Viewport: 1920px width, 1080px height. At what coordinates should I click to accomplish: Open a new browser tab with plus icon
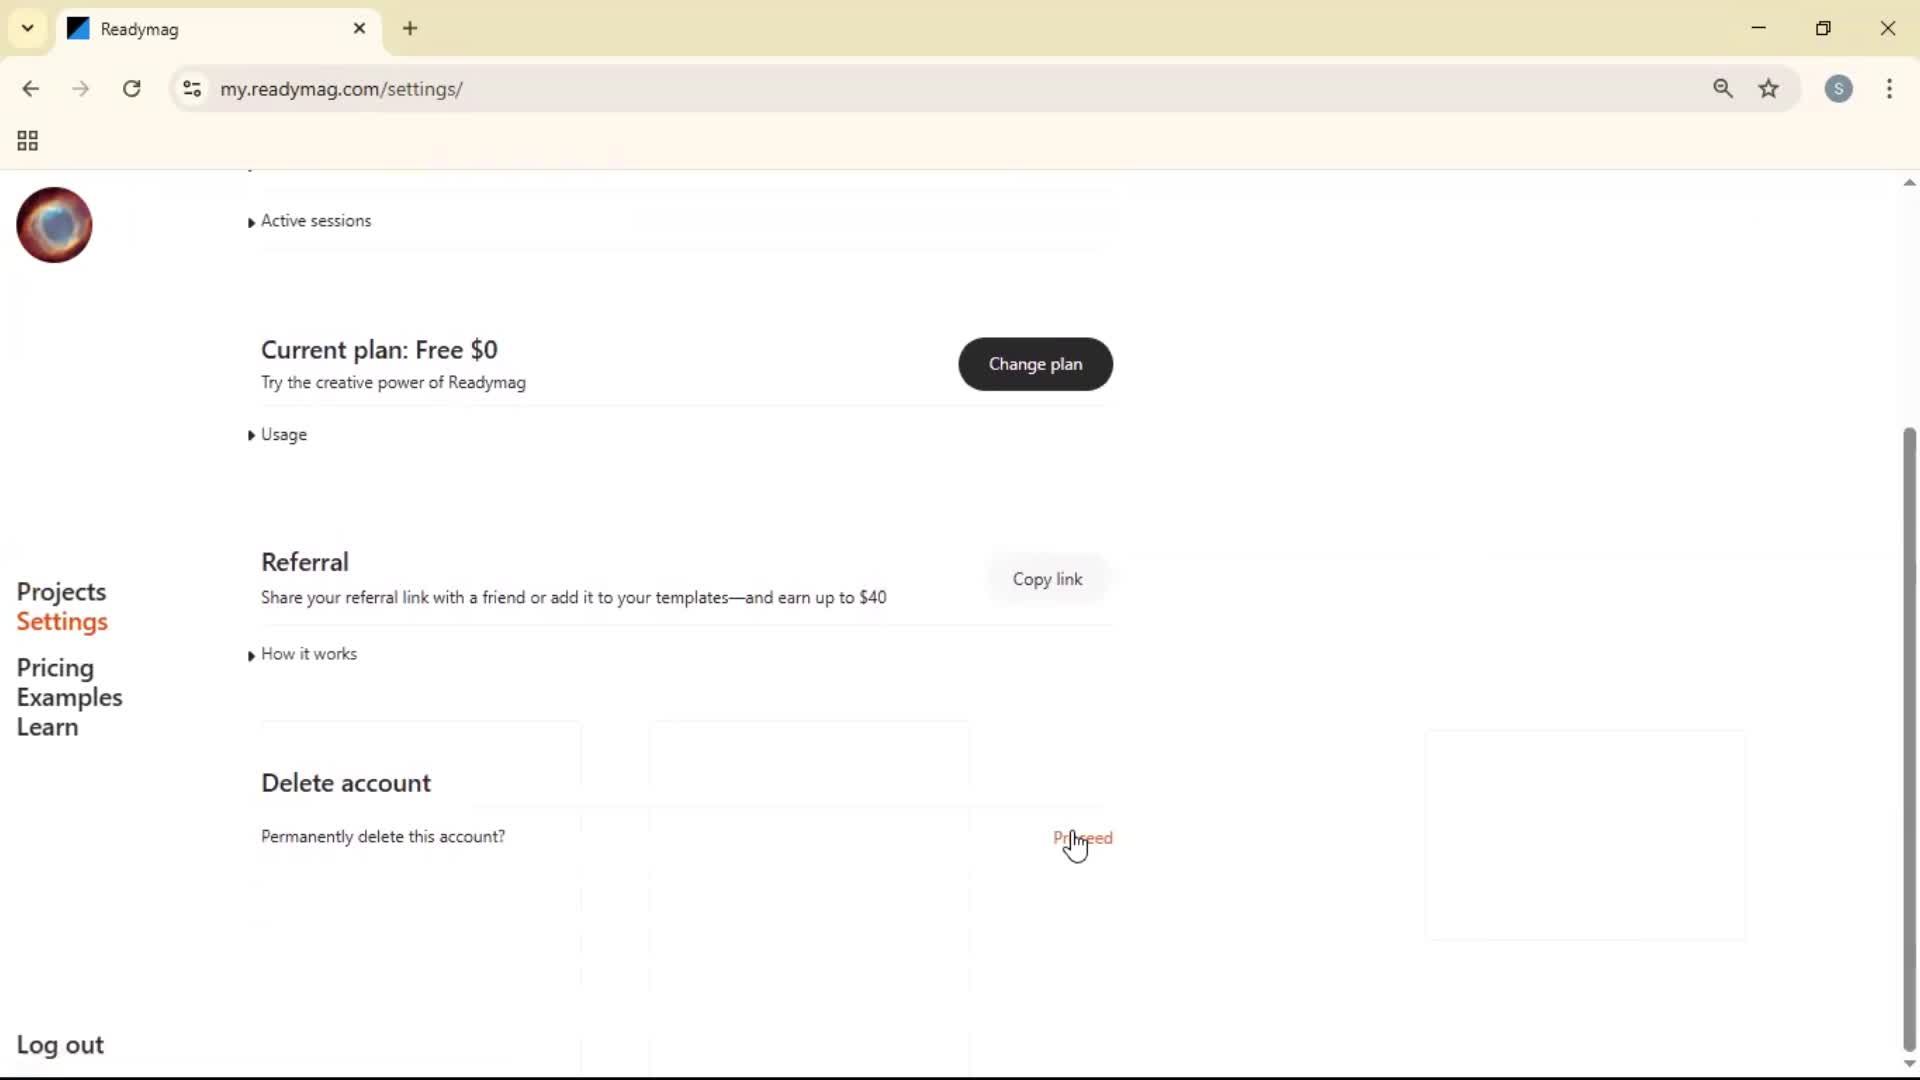(411, 28)
